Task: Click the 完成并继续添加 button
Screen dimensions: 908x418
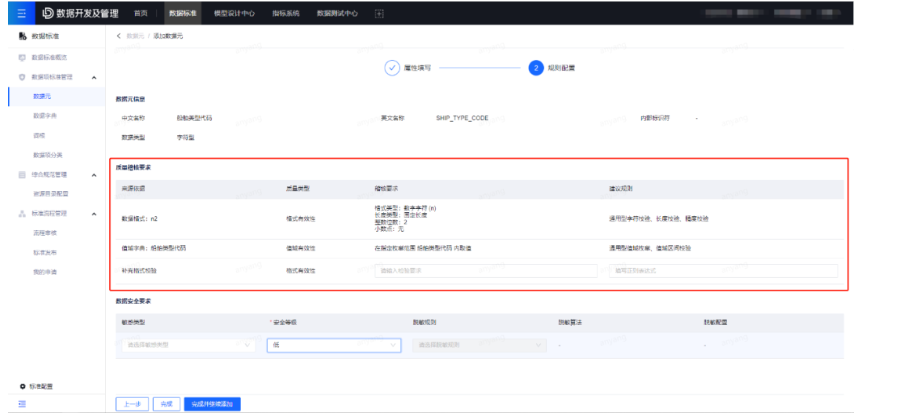Action: (x=212, y=404)
